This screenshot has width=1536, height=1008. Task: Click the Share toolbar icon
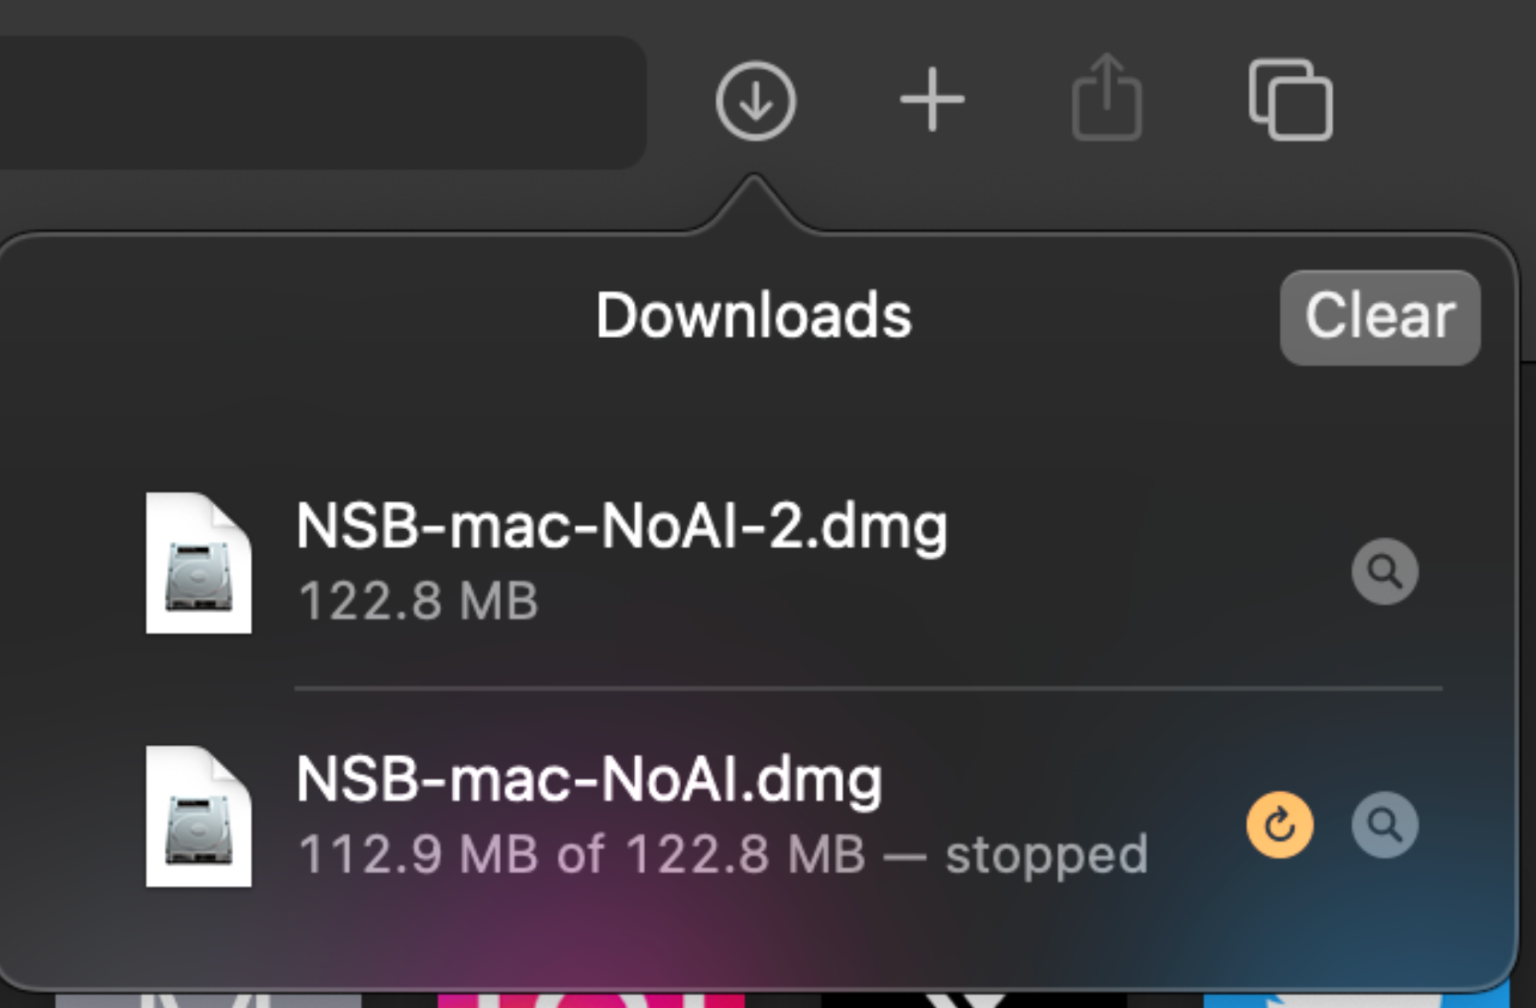[x=1107, y=99]
